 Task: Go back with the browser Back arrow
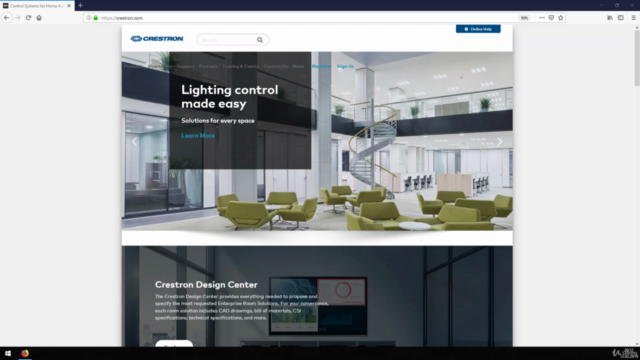7,18
